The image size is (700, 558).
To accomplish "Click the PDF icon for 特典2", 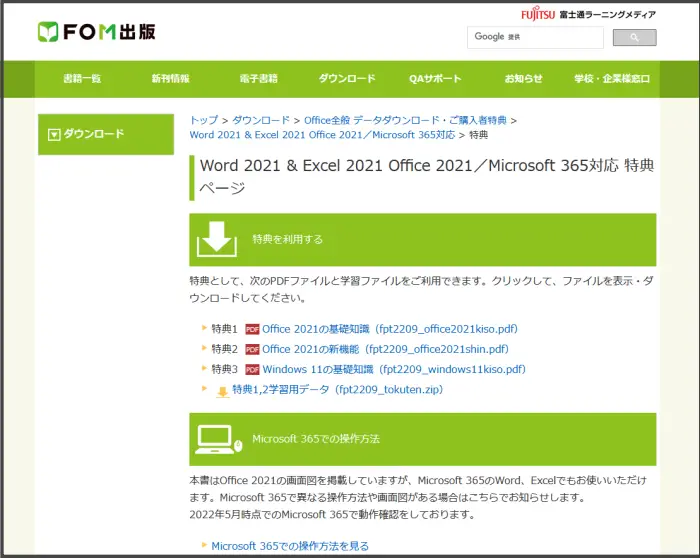I will (252, 350).
